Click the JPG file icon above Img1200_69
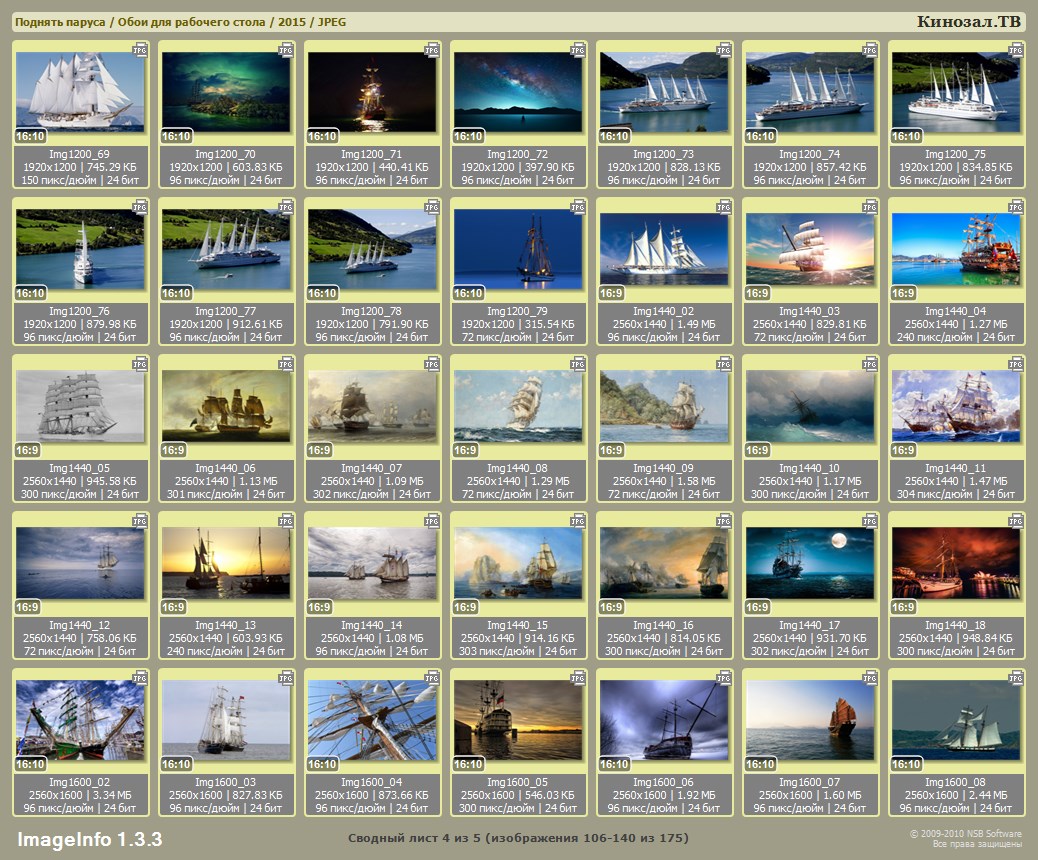This screenshot has width=1038, height=860. (x=139, y=50)
